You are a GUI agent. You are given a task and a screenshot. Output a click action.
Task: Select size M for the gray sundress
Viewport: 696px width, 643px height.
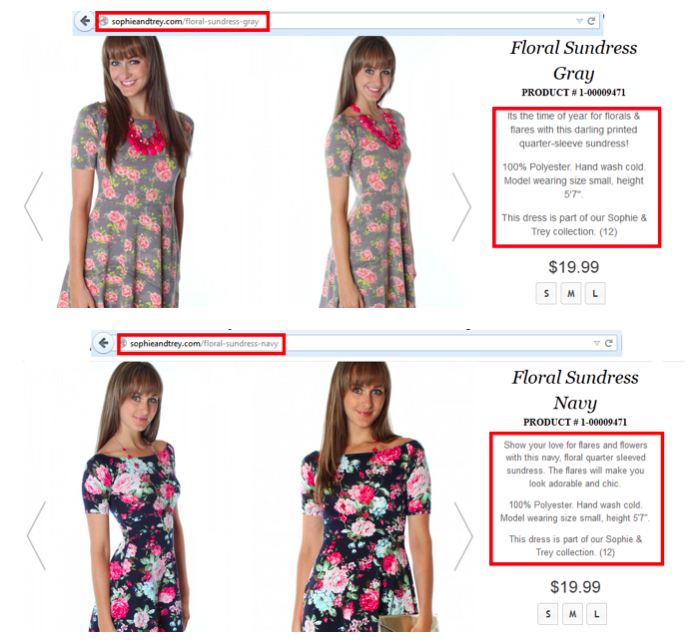click(x=571, y=293)
